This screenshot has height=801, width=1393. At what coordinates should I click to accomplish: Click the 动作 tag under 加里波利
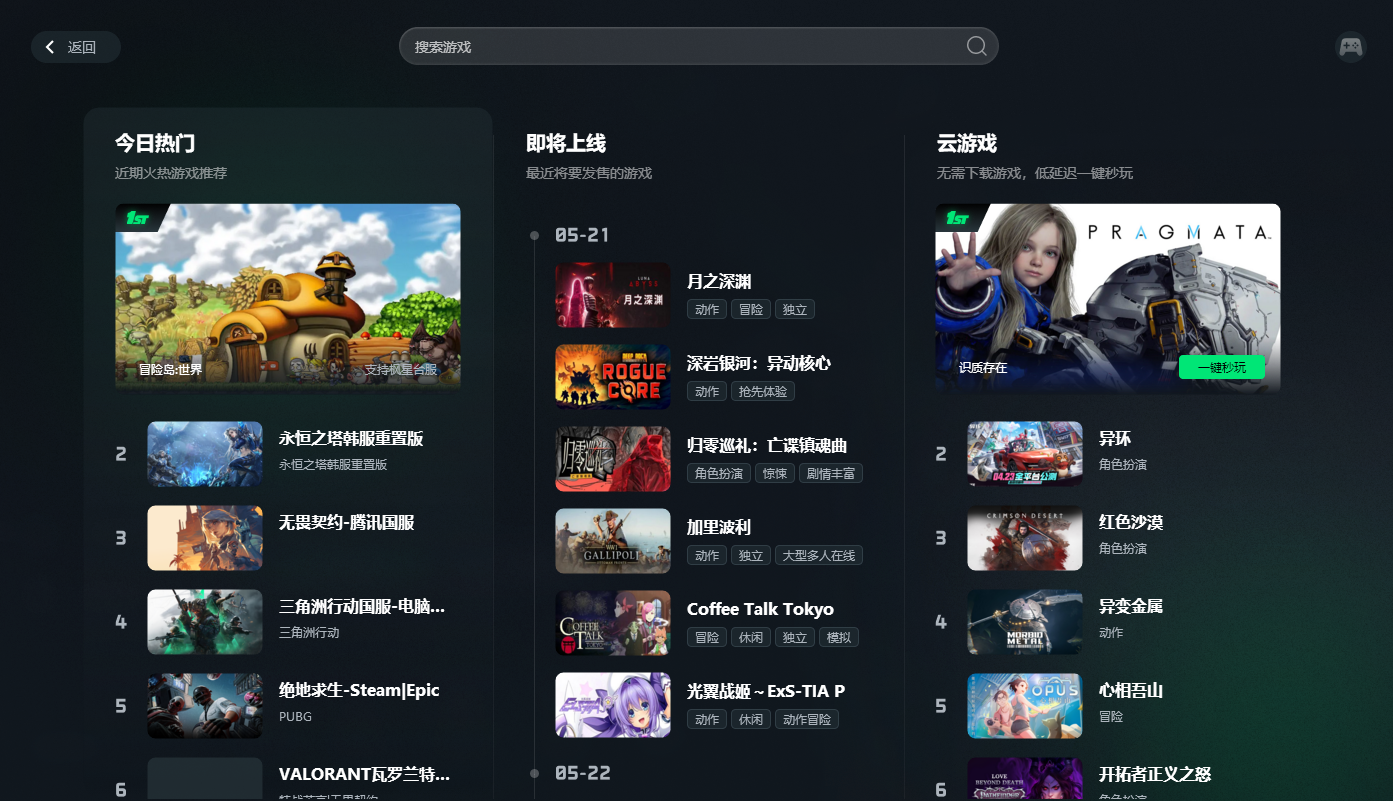coord(707,556)
